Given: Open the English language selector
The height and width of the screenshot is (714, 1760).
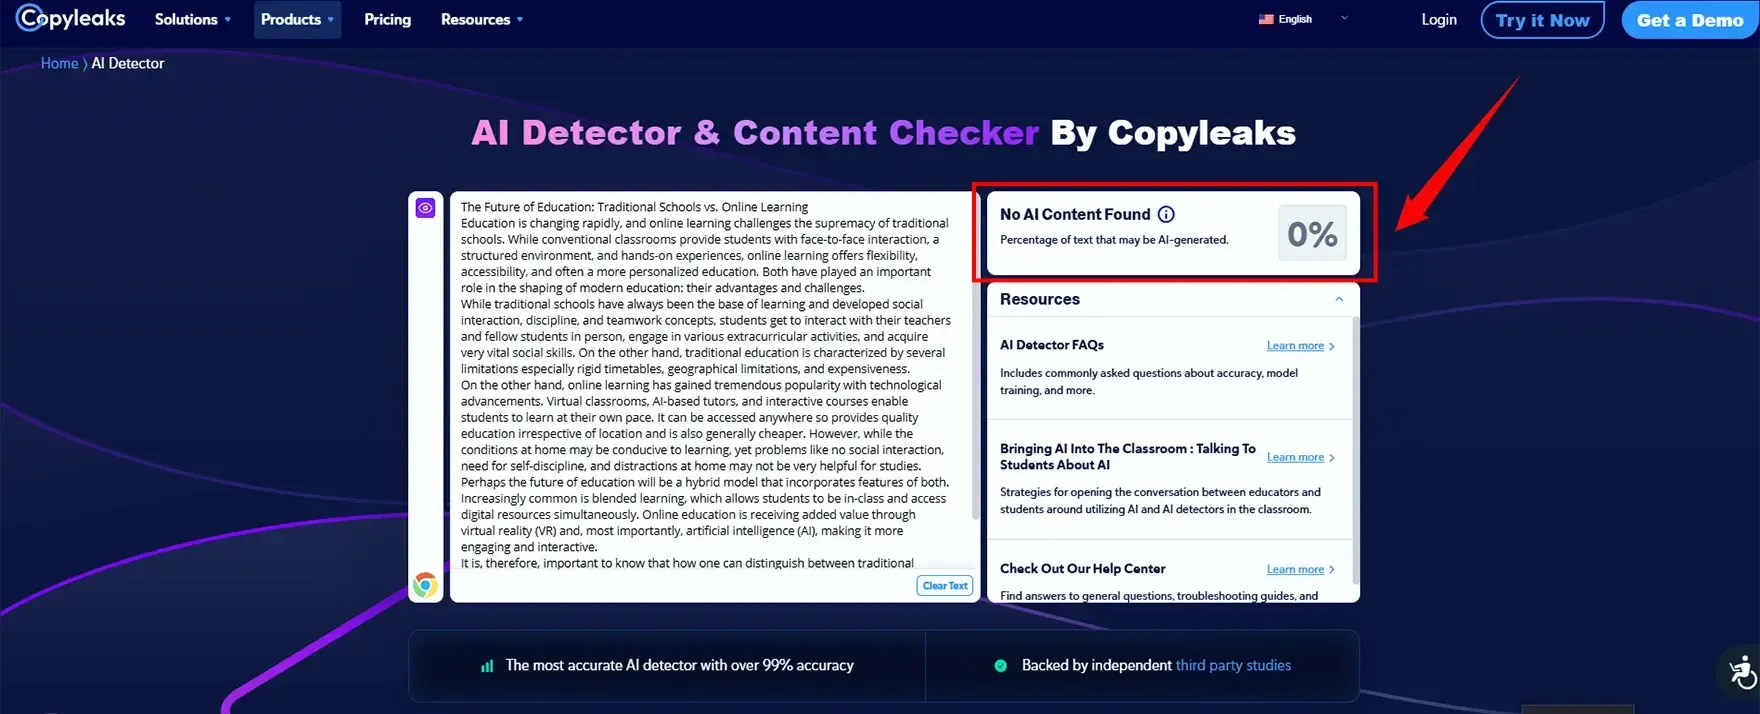Looking at the screenshot, I should click(1304, 18).
